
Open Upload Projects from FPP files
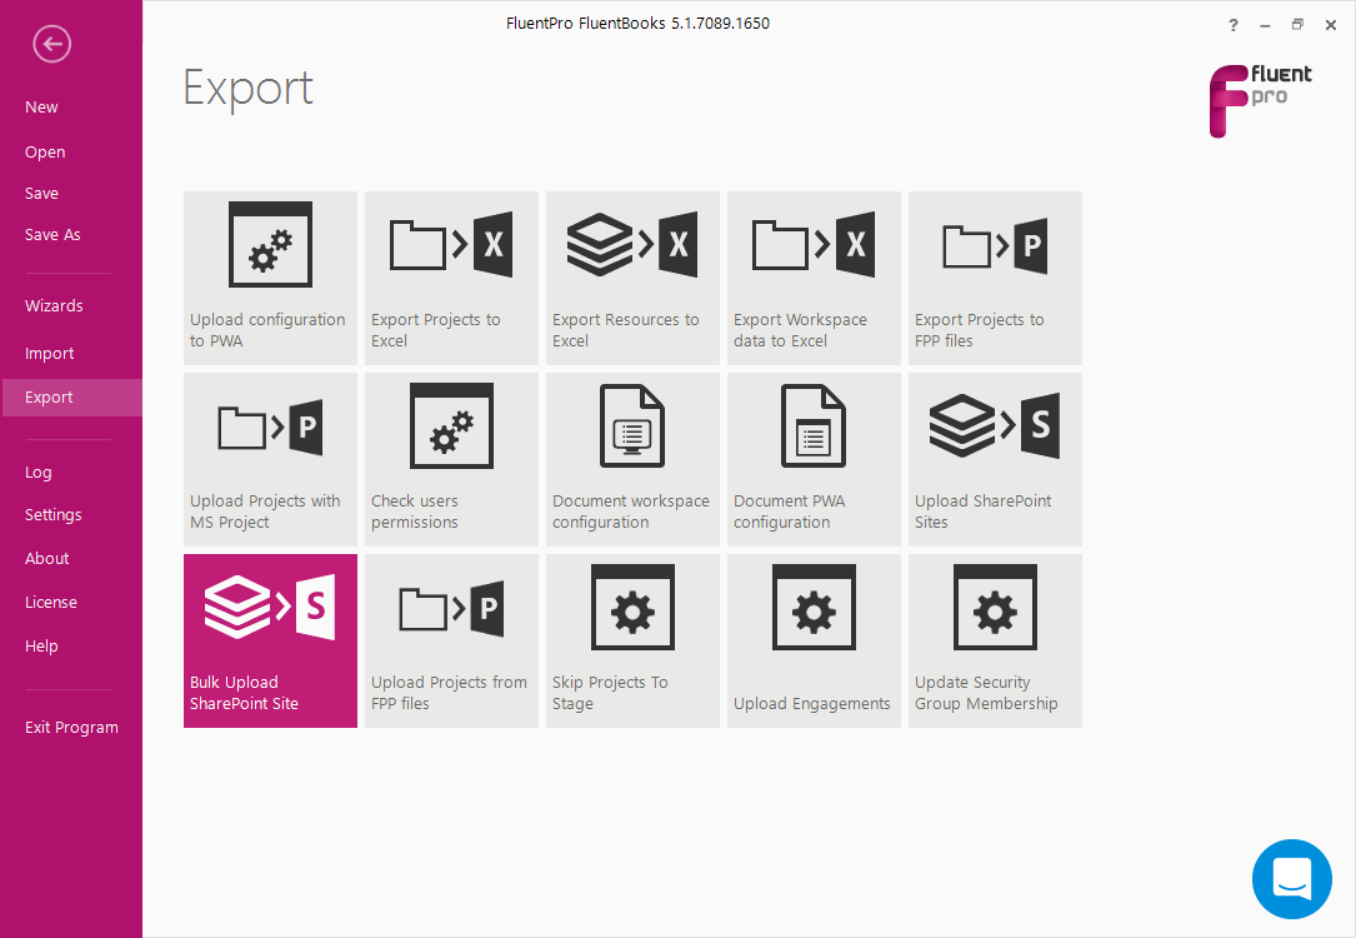tap(451, 641)
